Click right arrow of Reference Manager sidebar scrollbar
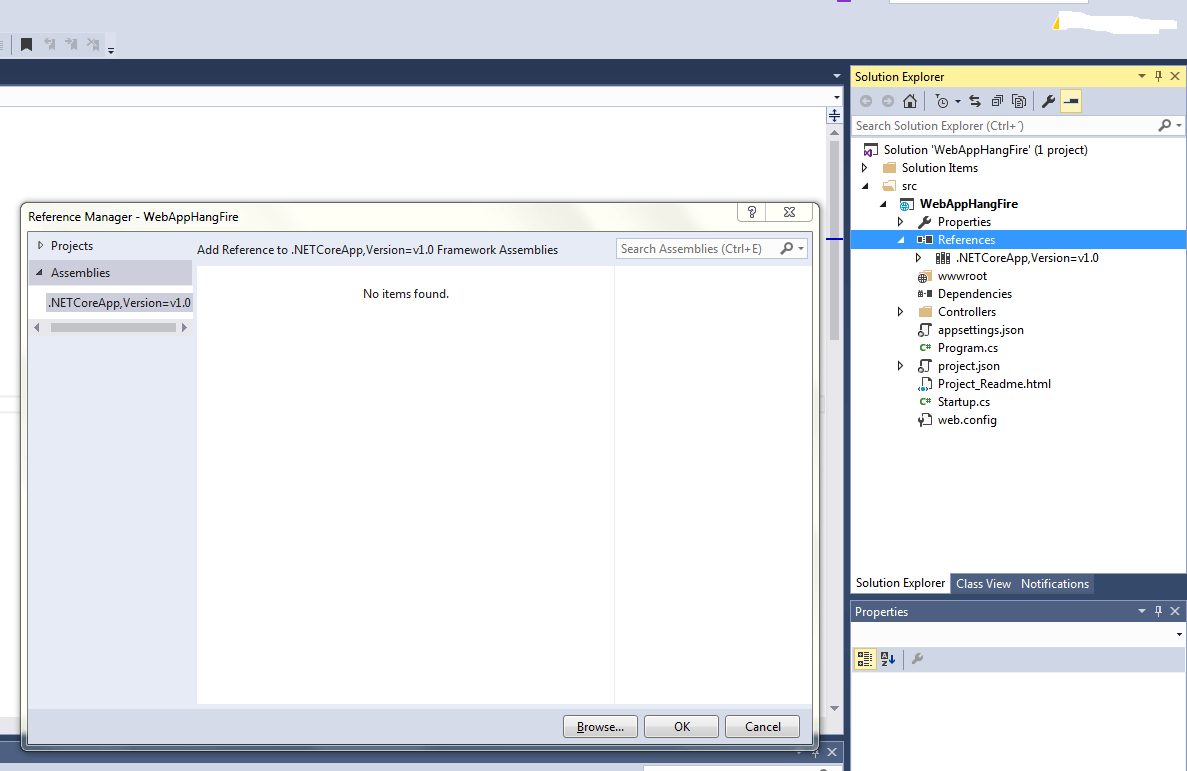 tap(184, 327)
